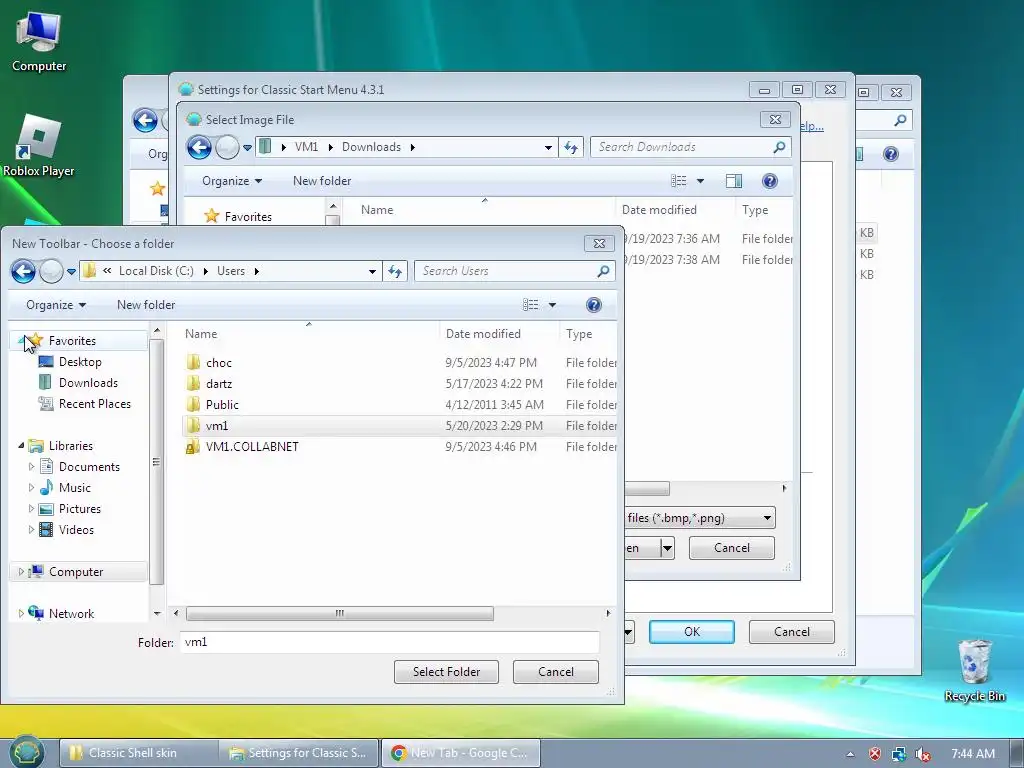Open address bar dropdown in New Toolbar dialog

pyautogui.click(x=372, y=271)
